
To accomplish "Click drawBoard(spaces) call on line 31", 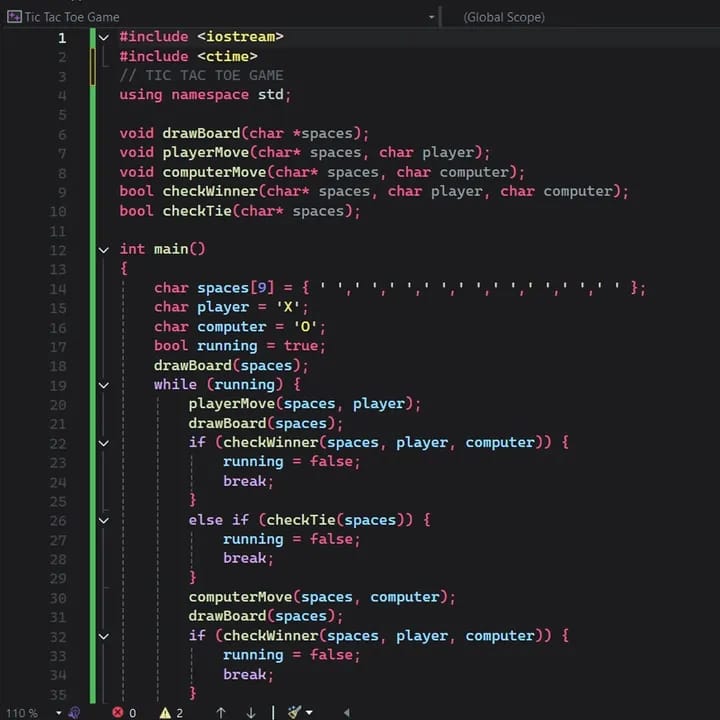I will 265,617.
